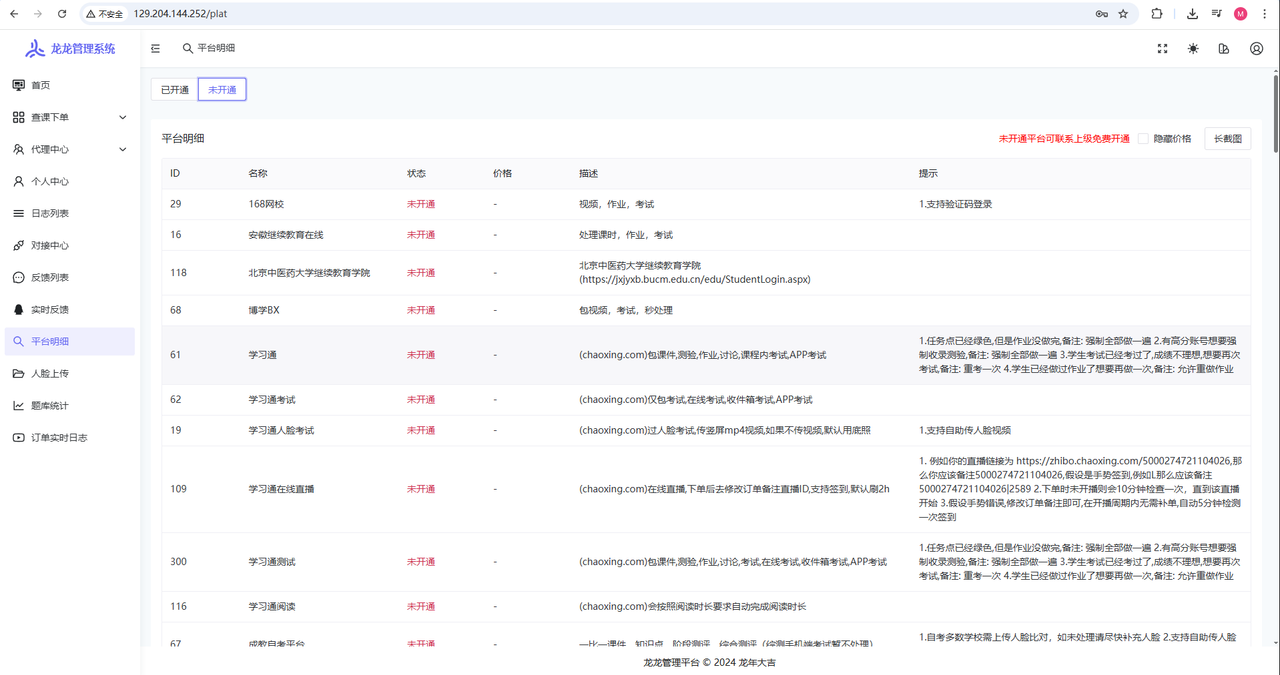Click the 未开通平台可联系上级免费开通 notice
This screenshot has width=1280, height=675.
coord(1064,139)
